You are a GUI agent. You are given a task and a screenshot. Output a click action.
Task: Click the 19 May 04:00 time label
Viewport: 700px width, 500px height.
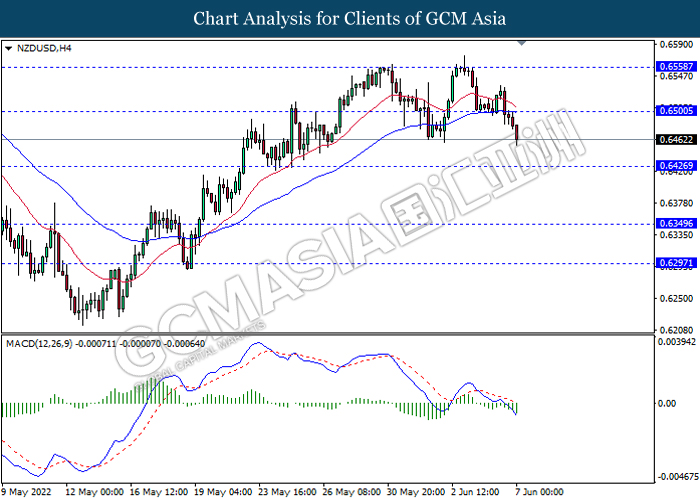(x=223, y=492)
